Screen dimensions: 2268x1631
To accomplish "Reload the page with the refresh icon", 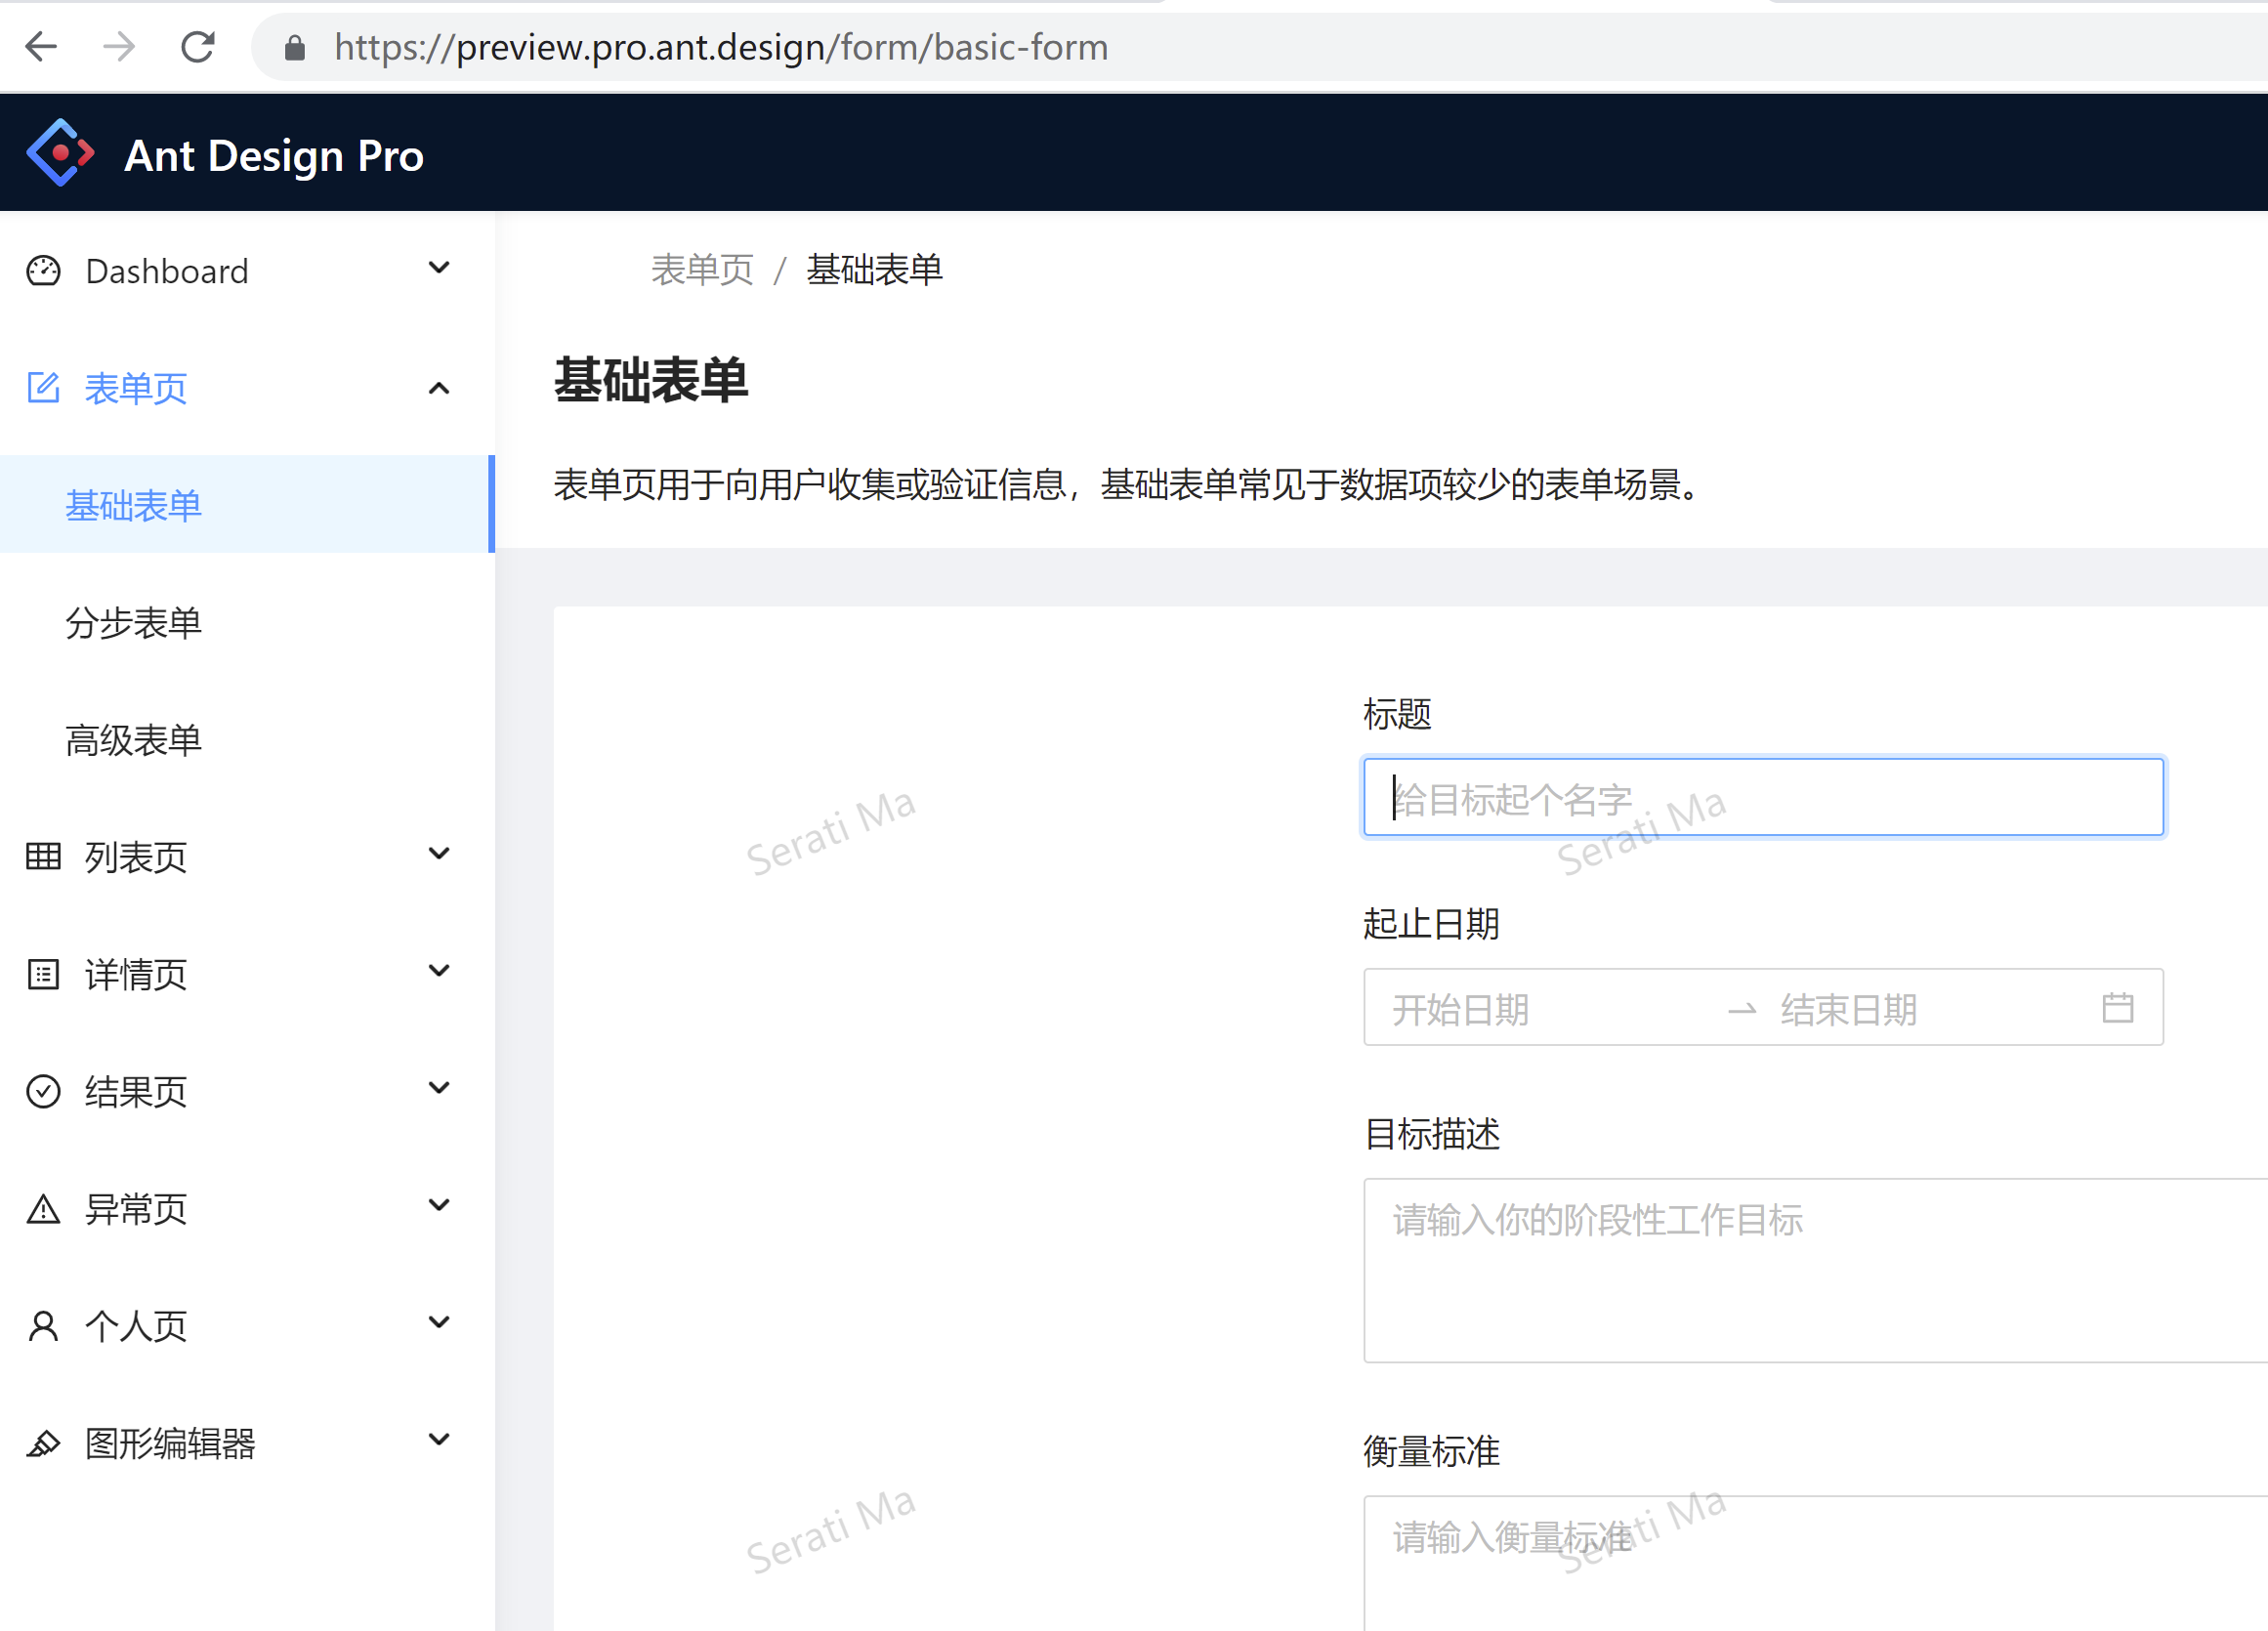I will pos(197,46).
